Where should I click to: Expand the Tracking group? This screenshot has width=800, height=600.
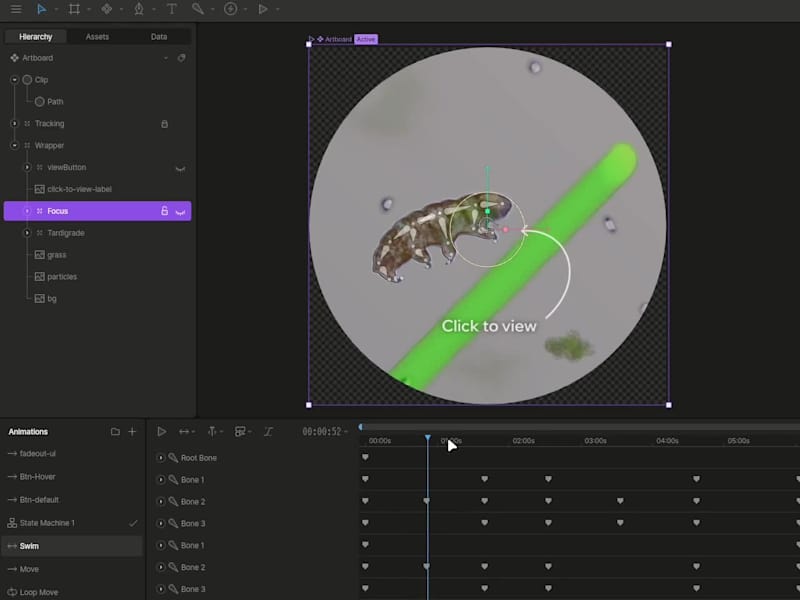pos(14,123)
